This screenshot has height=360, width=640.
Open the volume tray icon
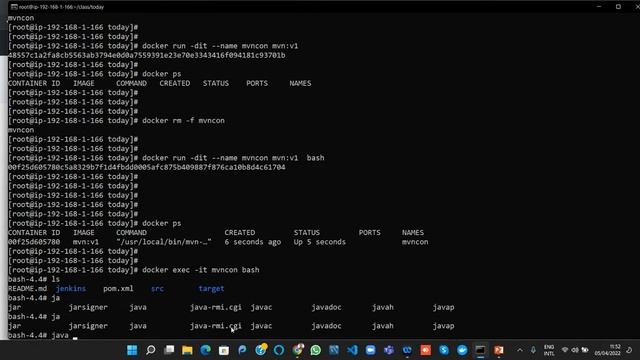click(575, 350)
